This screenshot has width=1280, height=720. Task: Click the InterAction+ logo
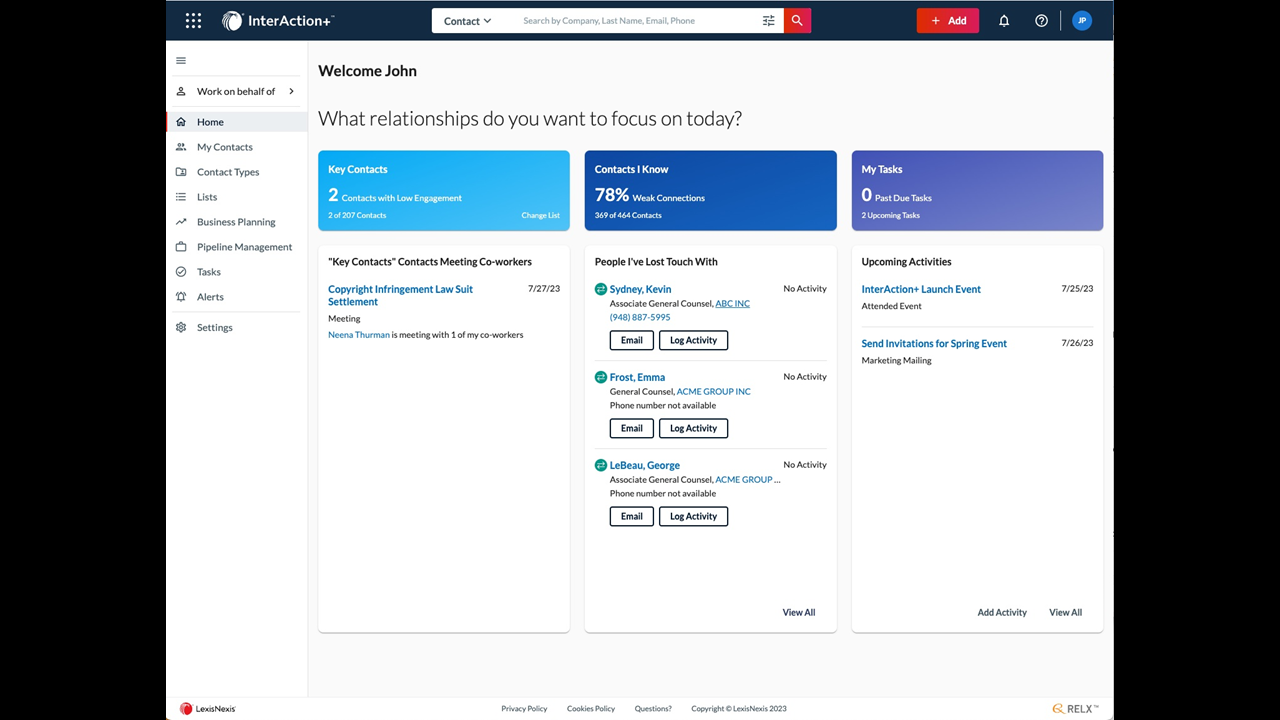(x=278, y=20)
